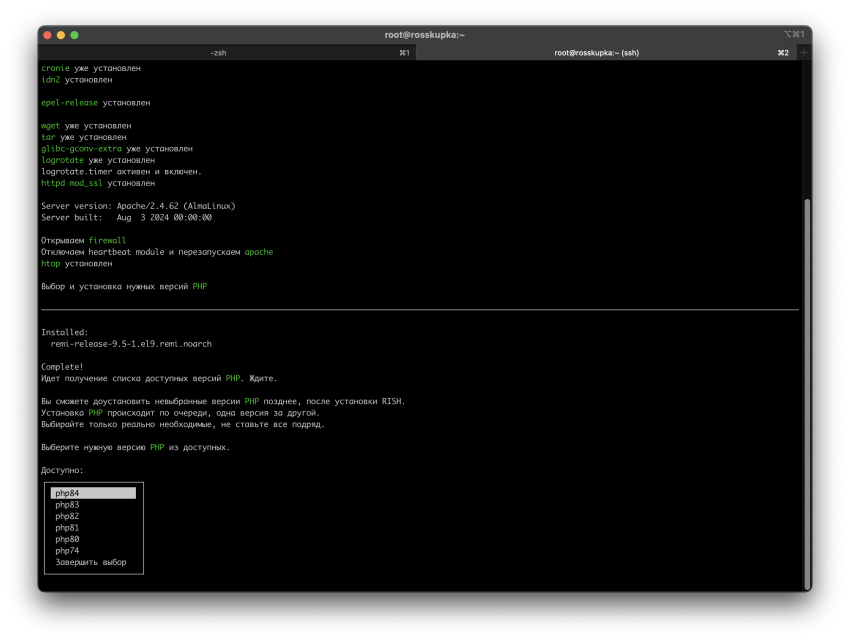The height and width of the screenshot is (642, 850).
Task: Click the window title root@rosskupka:~
Action: pos(424,35)
